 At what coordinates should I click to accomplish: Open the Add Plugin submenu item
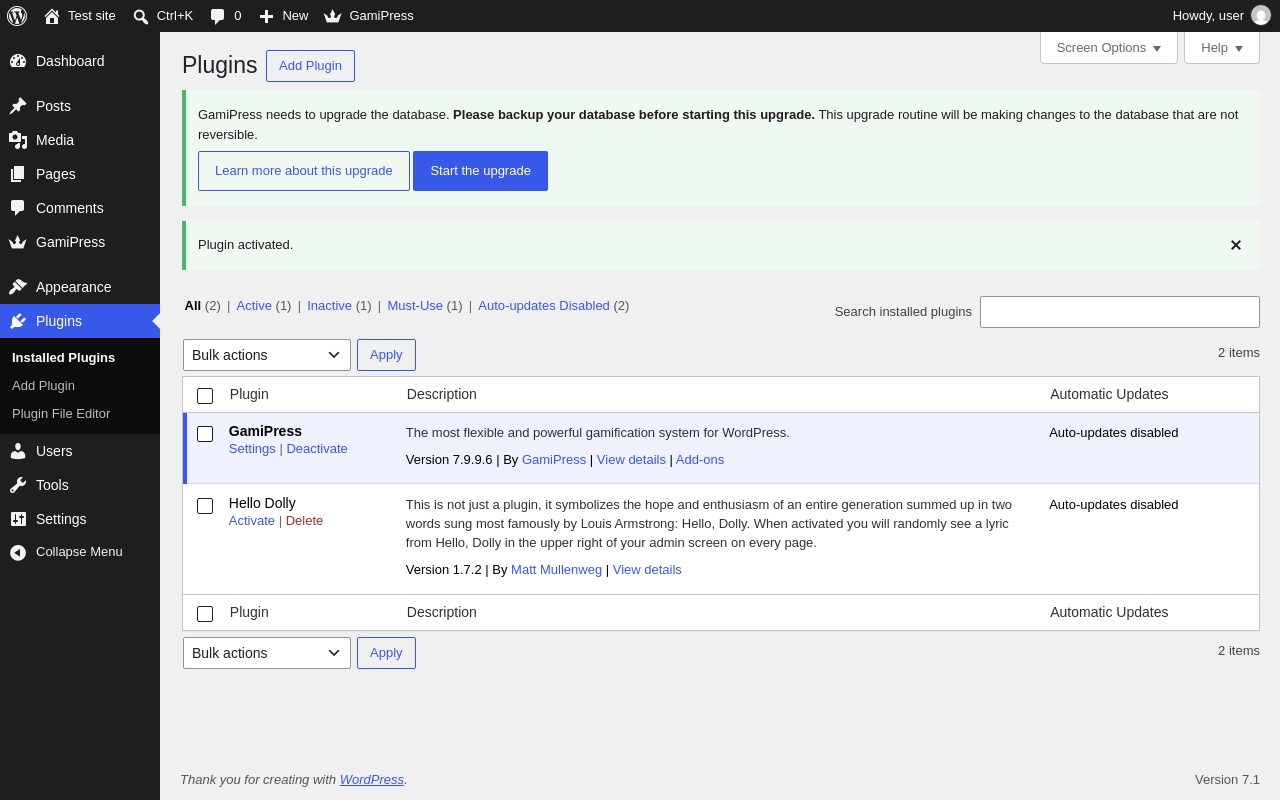click(43, 386)
